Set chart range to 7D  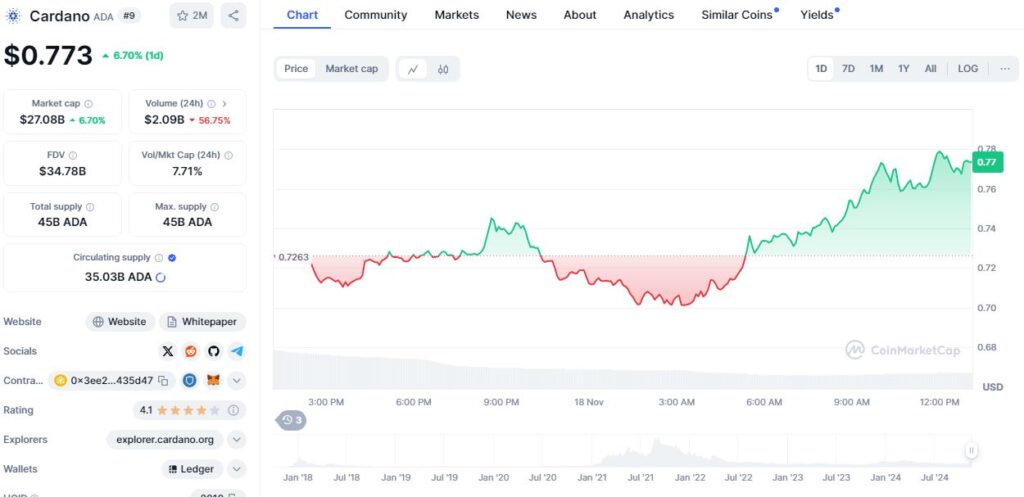click(848, 69)
